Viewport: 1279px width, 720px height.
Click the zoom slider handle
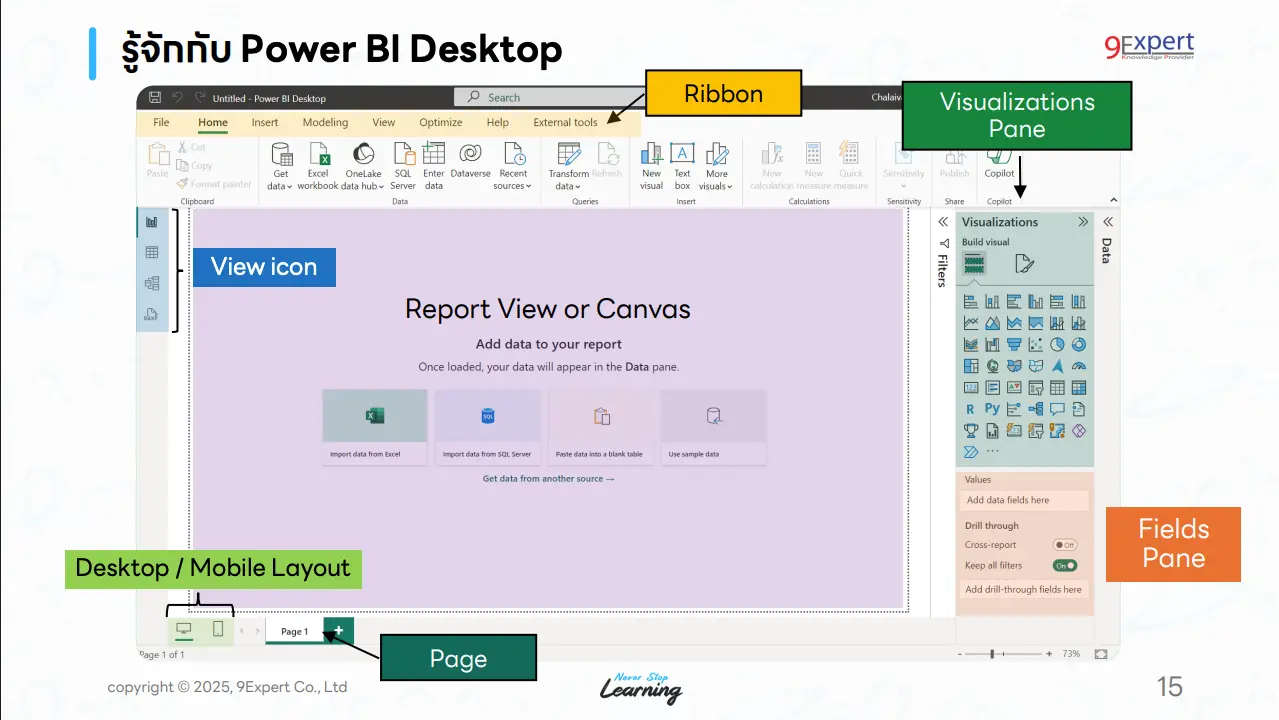point(992,654)
